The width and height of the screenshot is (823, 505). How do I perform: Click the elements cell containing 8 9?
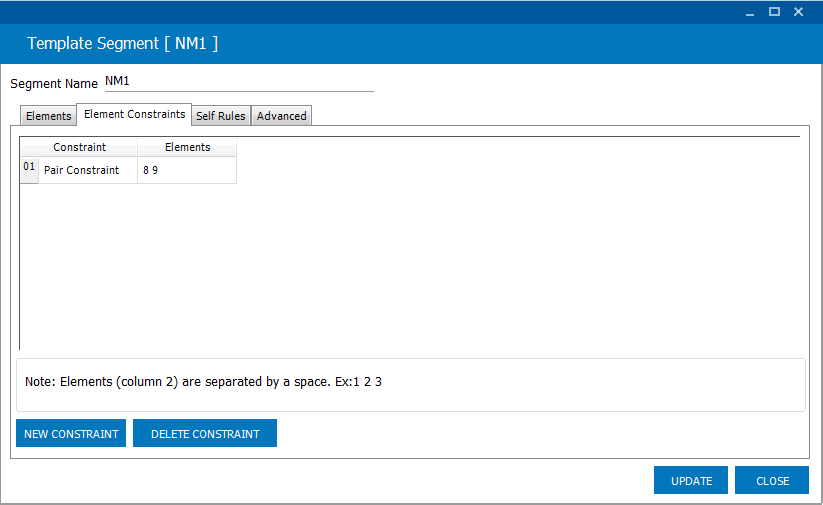187,170
